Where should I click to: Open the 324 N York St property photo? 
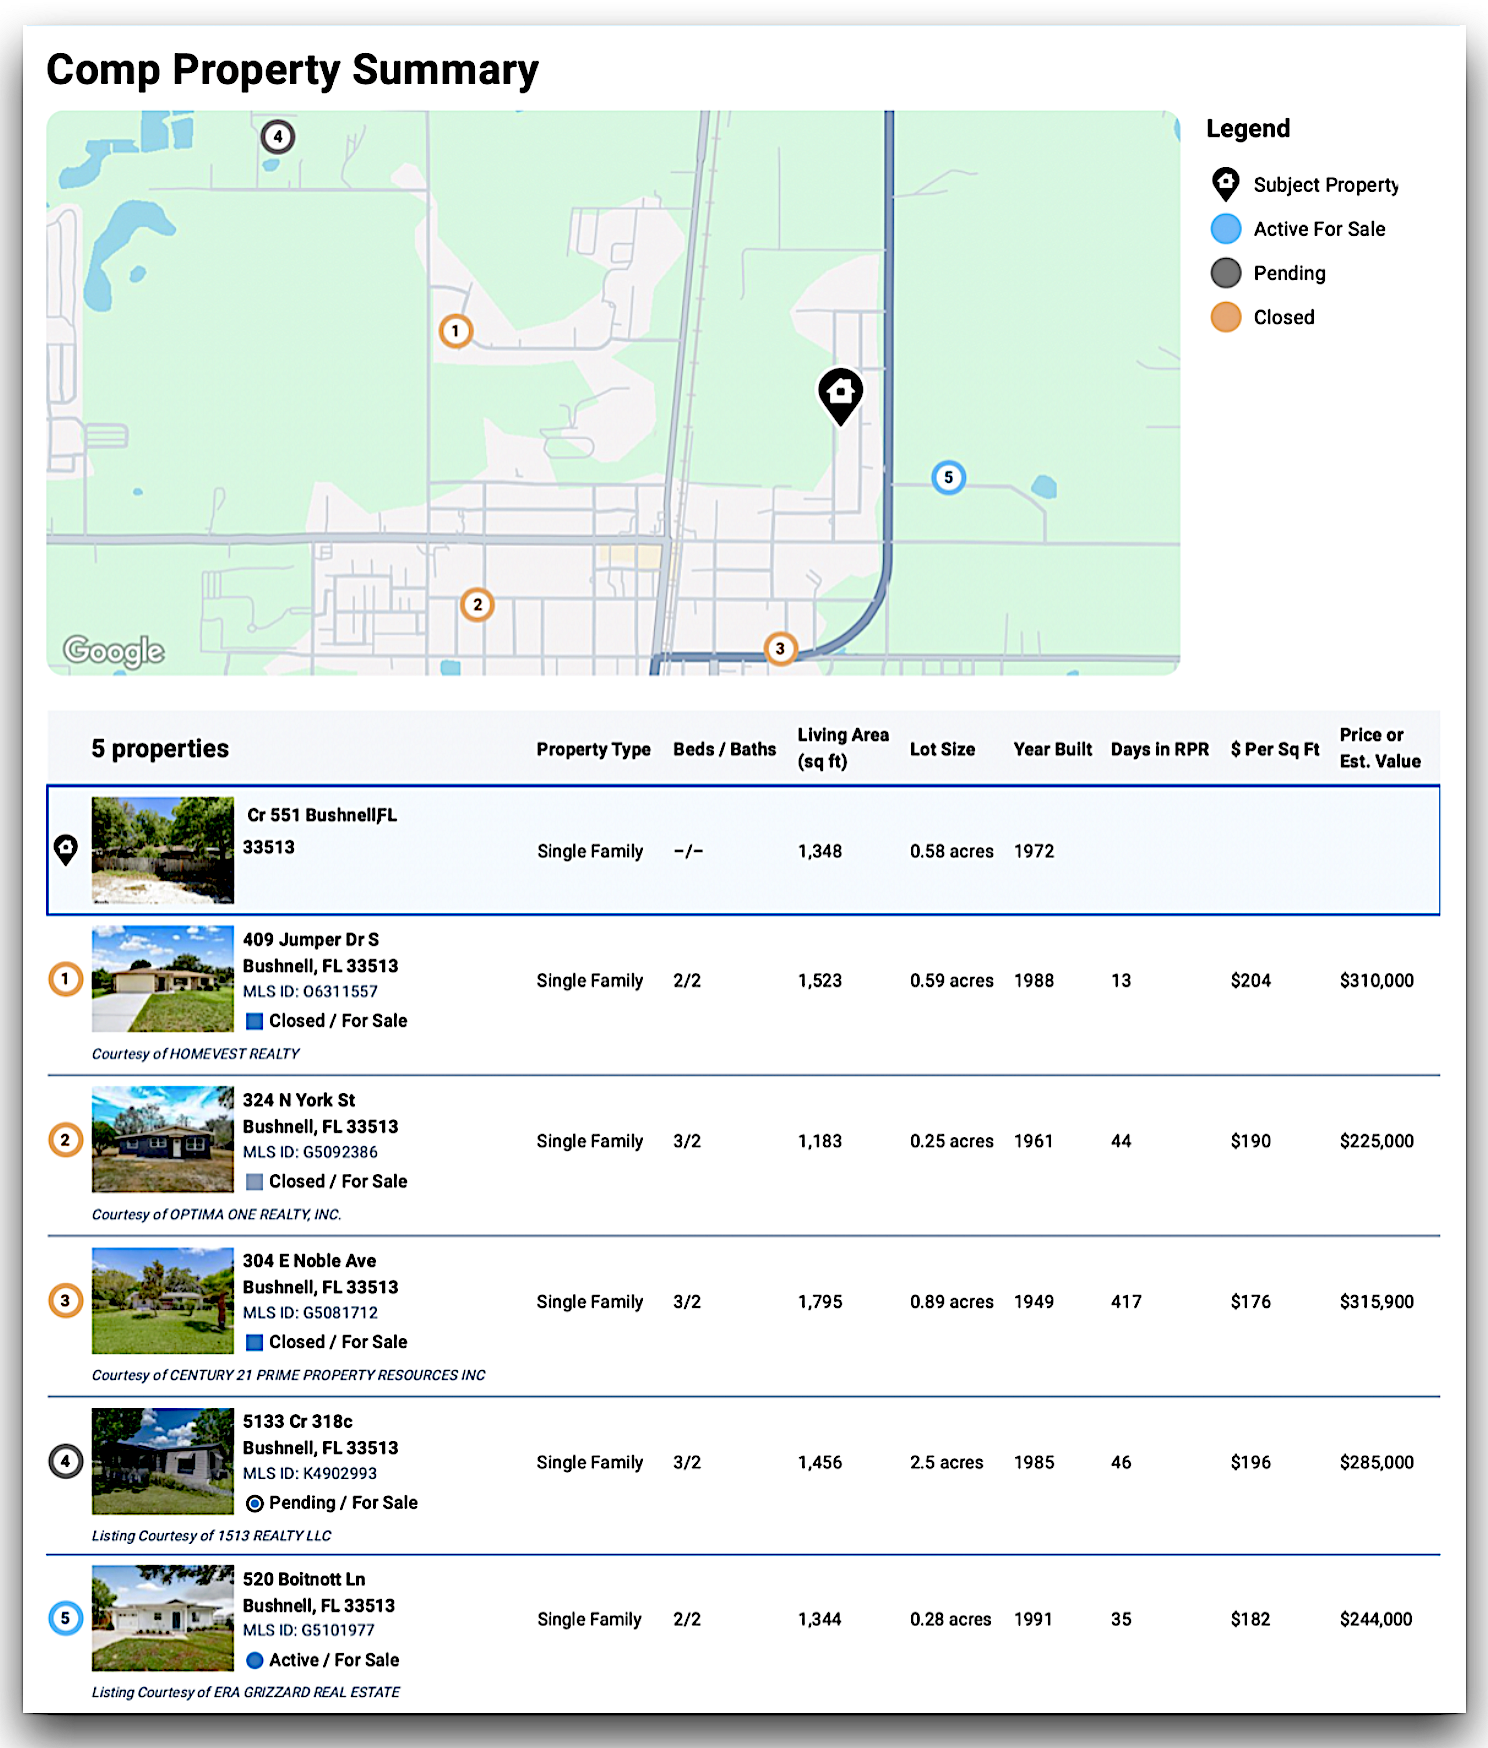coord(163,1140)
